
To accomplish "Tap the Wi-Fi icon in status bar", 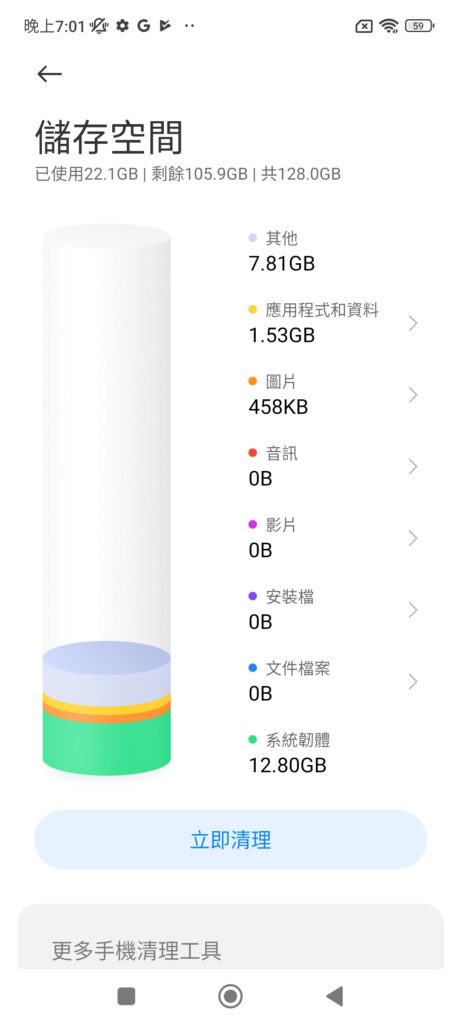I will point(389,26).
